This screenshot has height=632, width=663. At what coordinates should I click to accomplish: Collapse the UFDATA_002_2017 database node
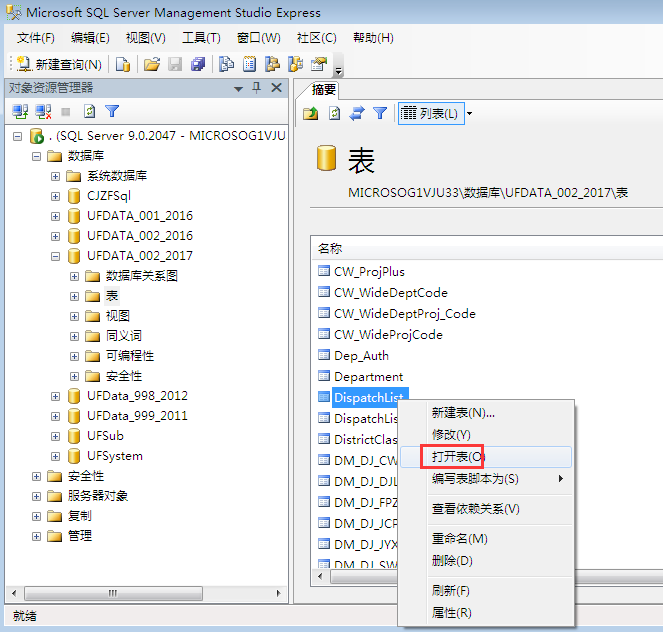point(56,256)
